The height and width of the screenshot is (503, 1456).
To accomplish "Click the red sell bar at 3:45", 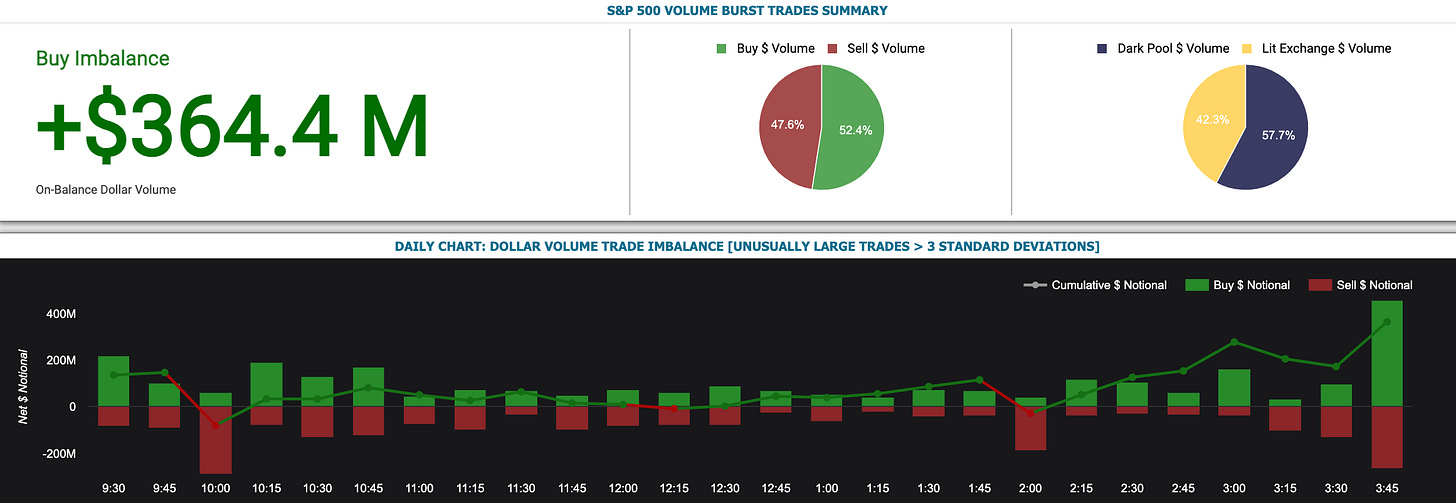I will [x=1386, y=437].
